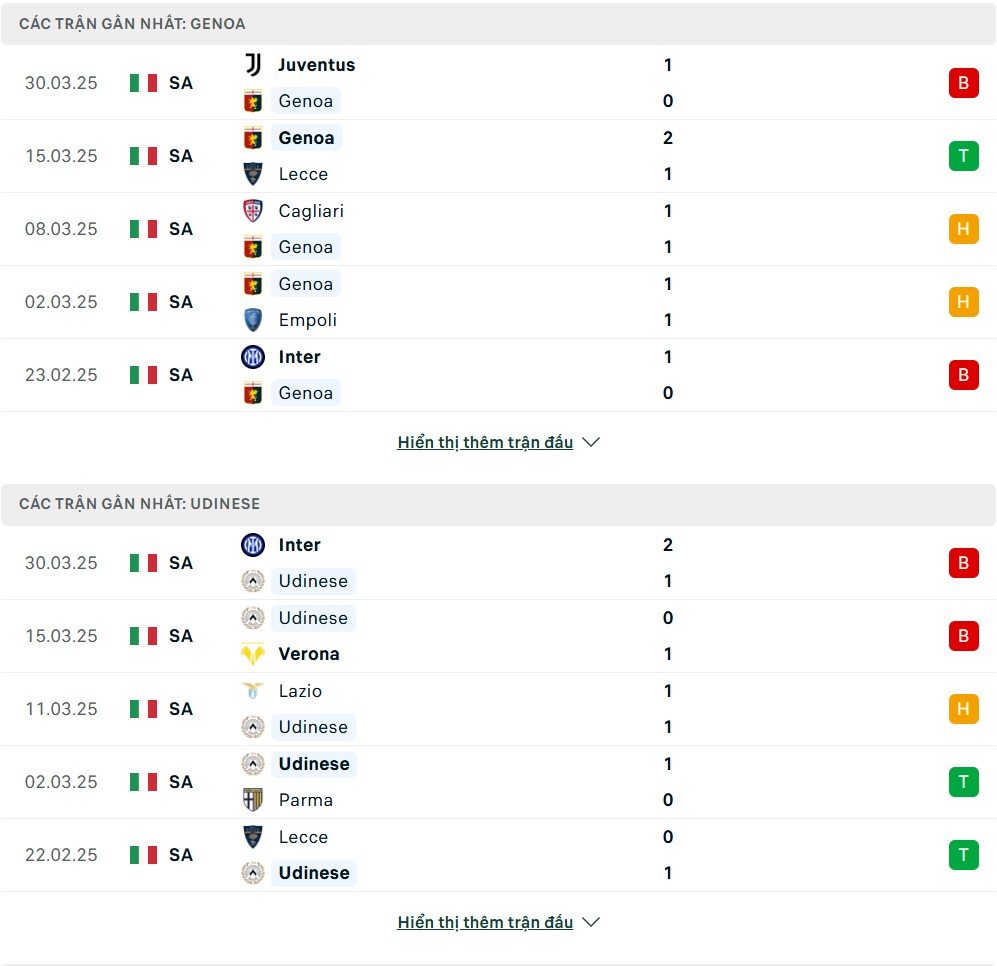Open 'Hiển thị thêm trận đấu' link under Udinese
This screenshot has height=966, width=997.
pyautogui.click(x=485, y=922)
